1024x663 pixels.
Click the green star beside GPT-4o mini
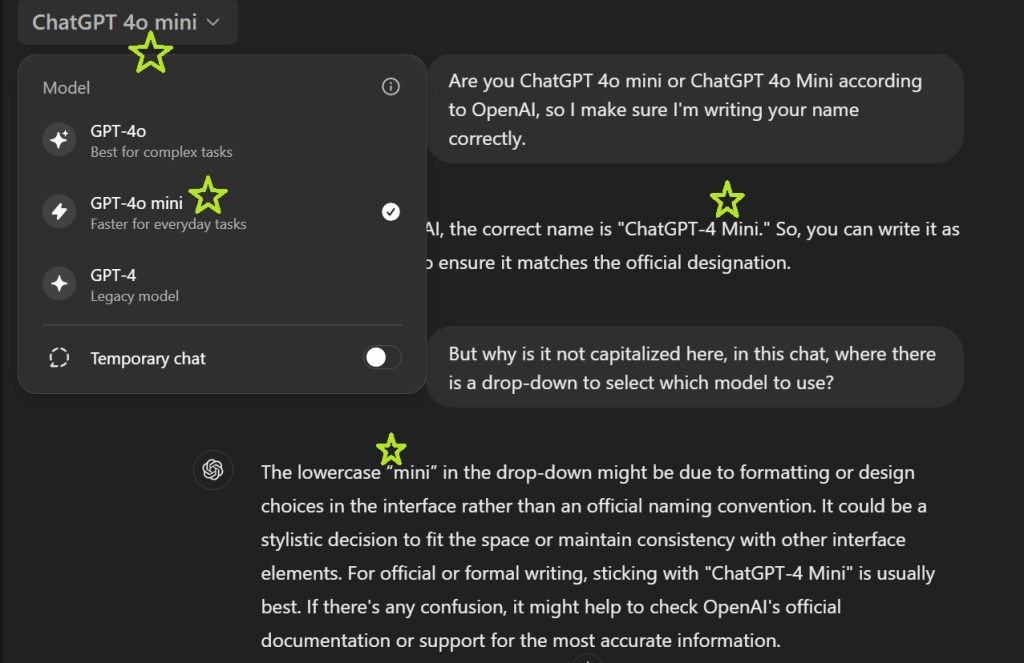pos(208,195)
